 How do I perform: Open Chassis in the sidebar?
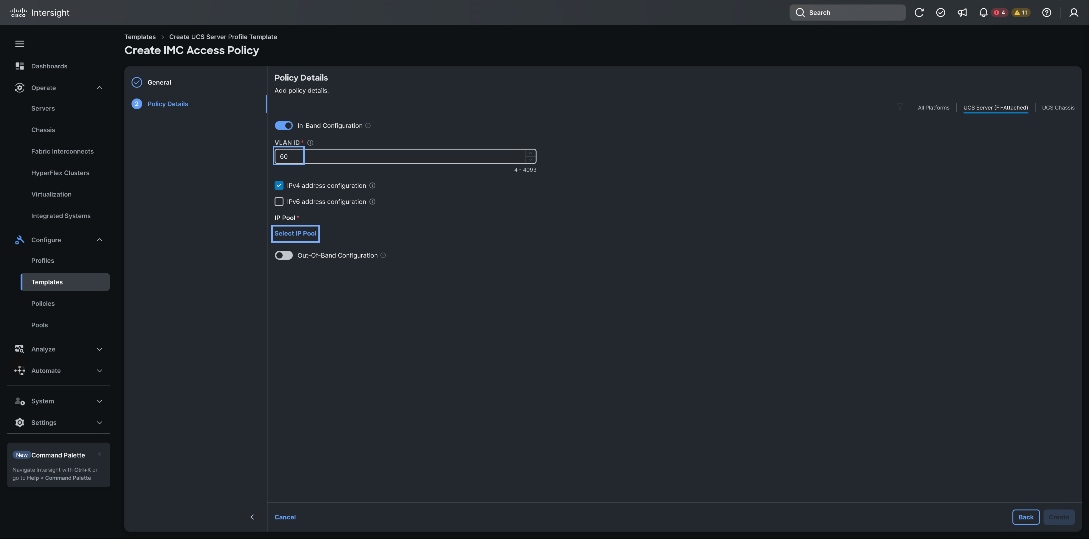43,130
